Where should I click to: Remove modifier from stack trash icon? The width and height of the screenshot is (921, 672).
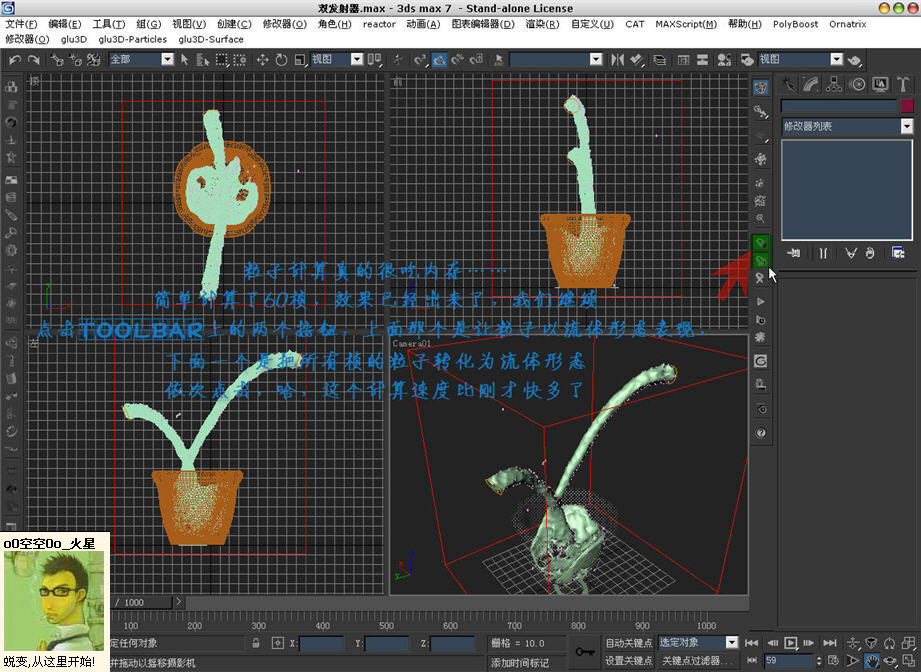click(x=870, y=253)
